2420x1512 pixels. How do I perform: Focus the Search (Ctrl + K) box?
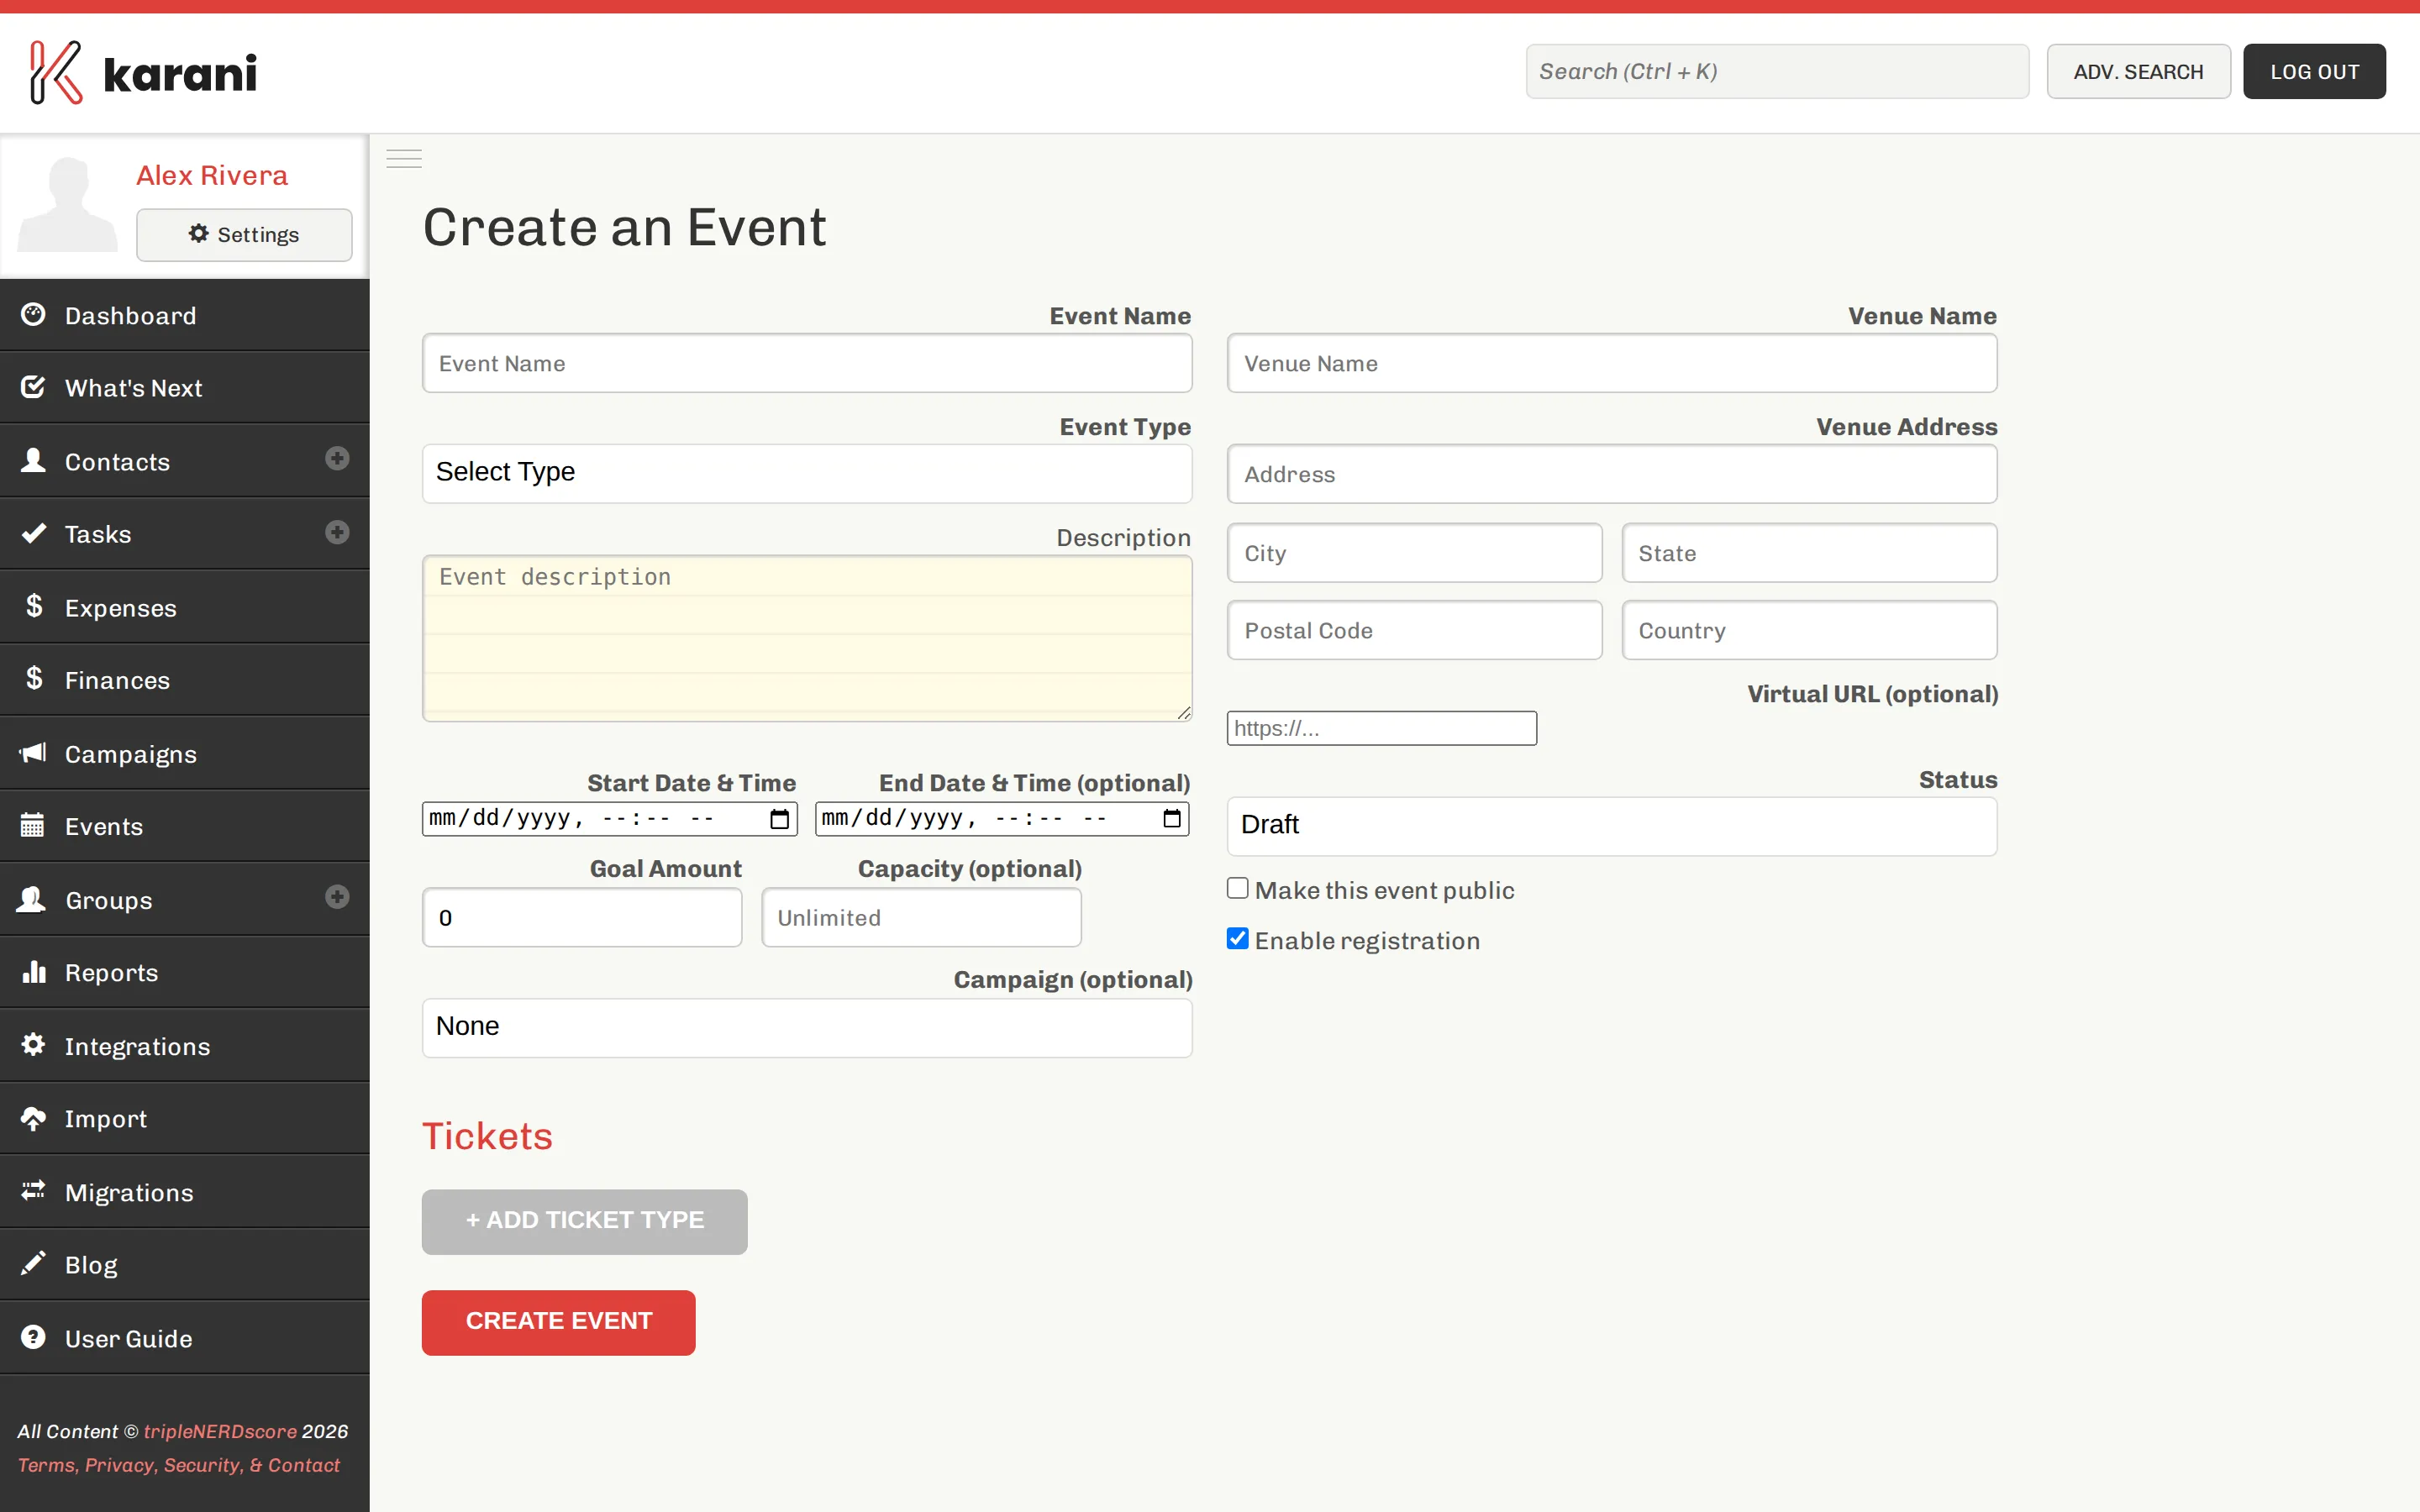point(1777,72)
